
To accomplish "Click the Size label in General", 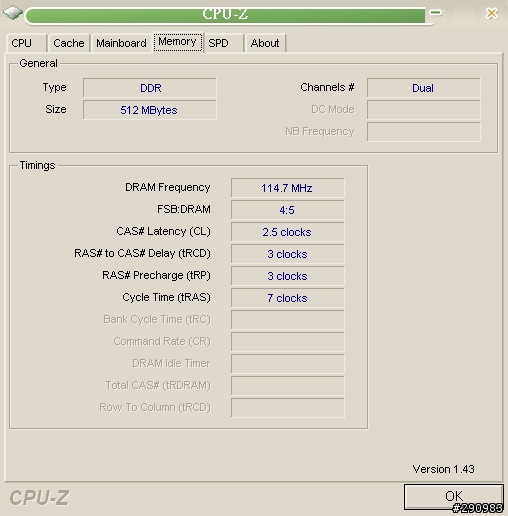I will pyautogui.click(x=56, y=109).
